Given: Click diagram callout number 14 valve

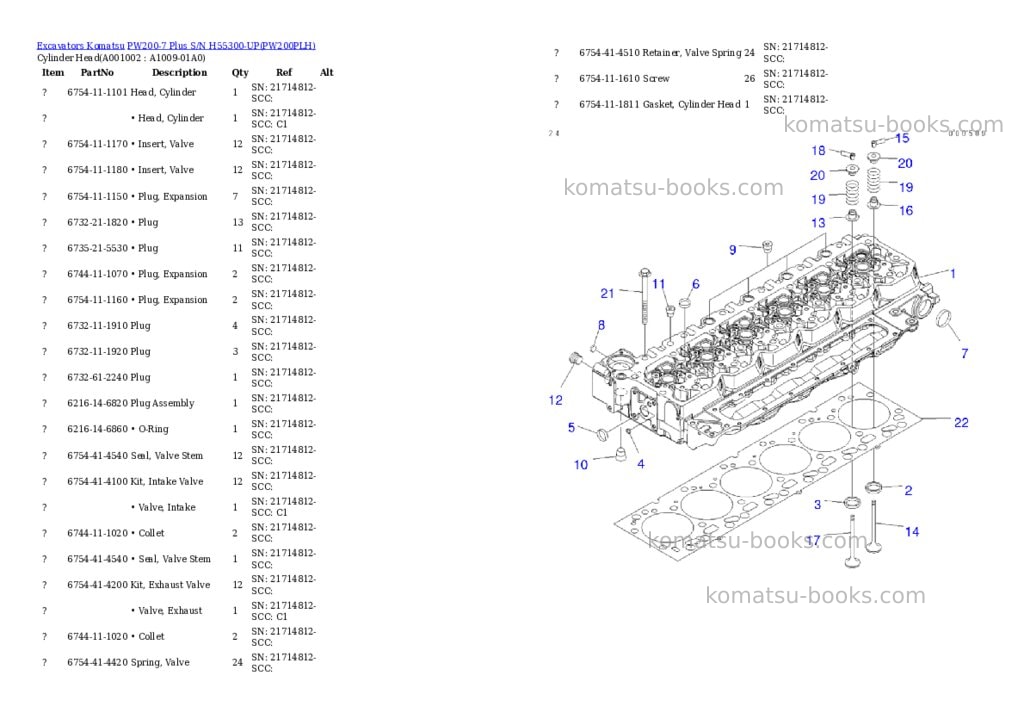Looking at the screenshot, I should (x=912, y=532).
